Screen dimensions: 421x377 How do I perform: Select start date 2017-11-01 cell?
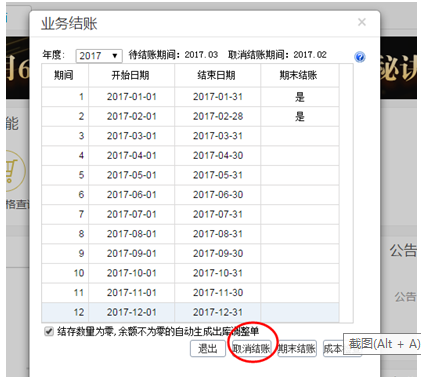pyautogui.click(x=131, y=293)
